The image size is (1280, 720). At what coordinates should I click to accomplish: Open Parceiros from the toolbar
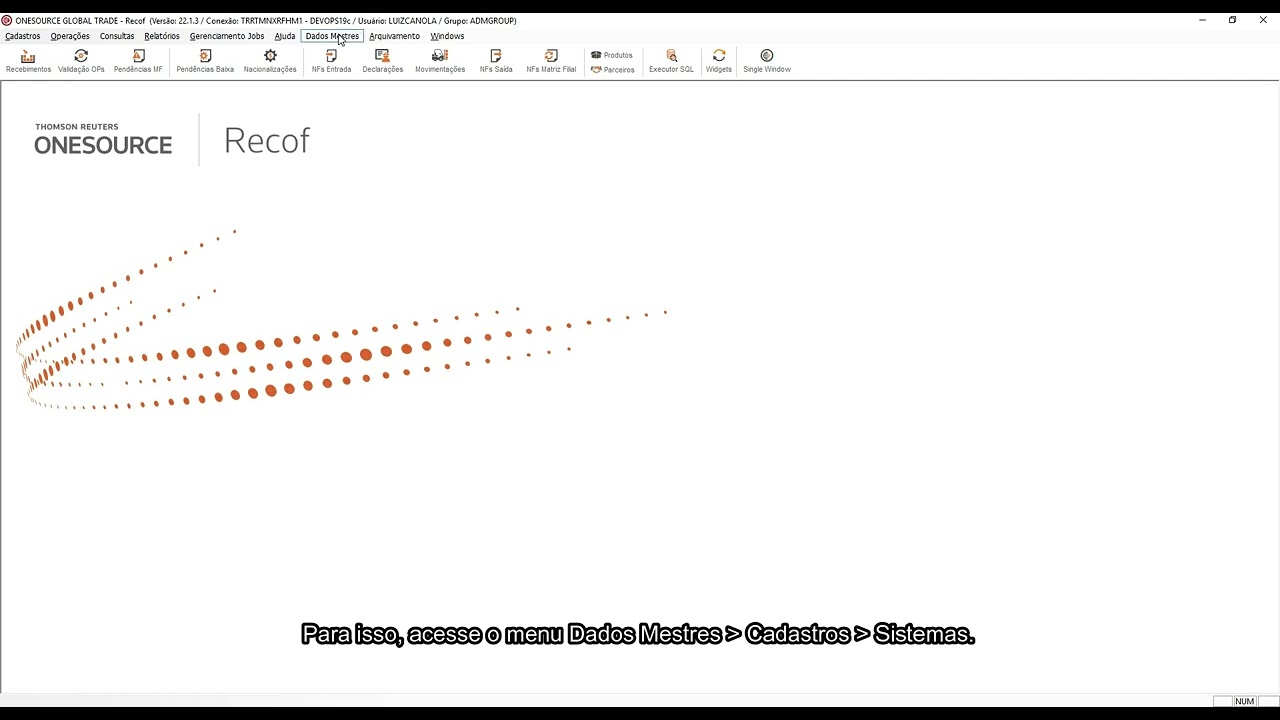click(x=612, y=70)
